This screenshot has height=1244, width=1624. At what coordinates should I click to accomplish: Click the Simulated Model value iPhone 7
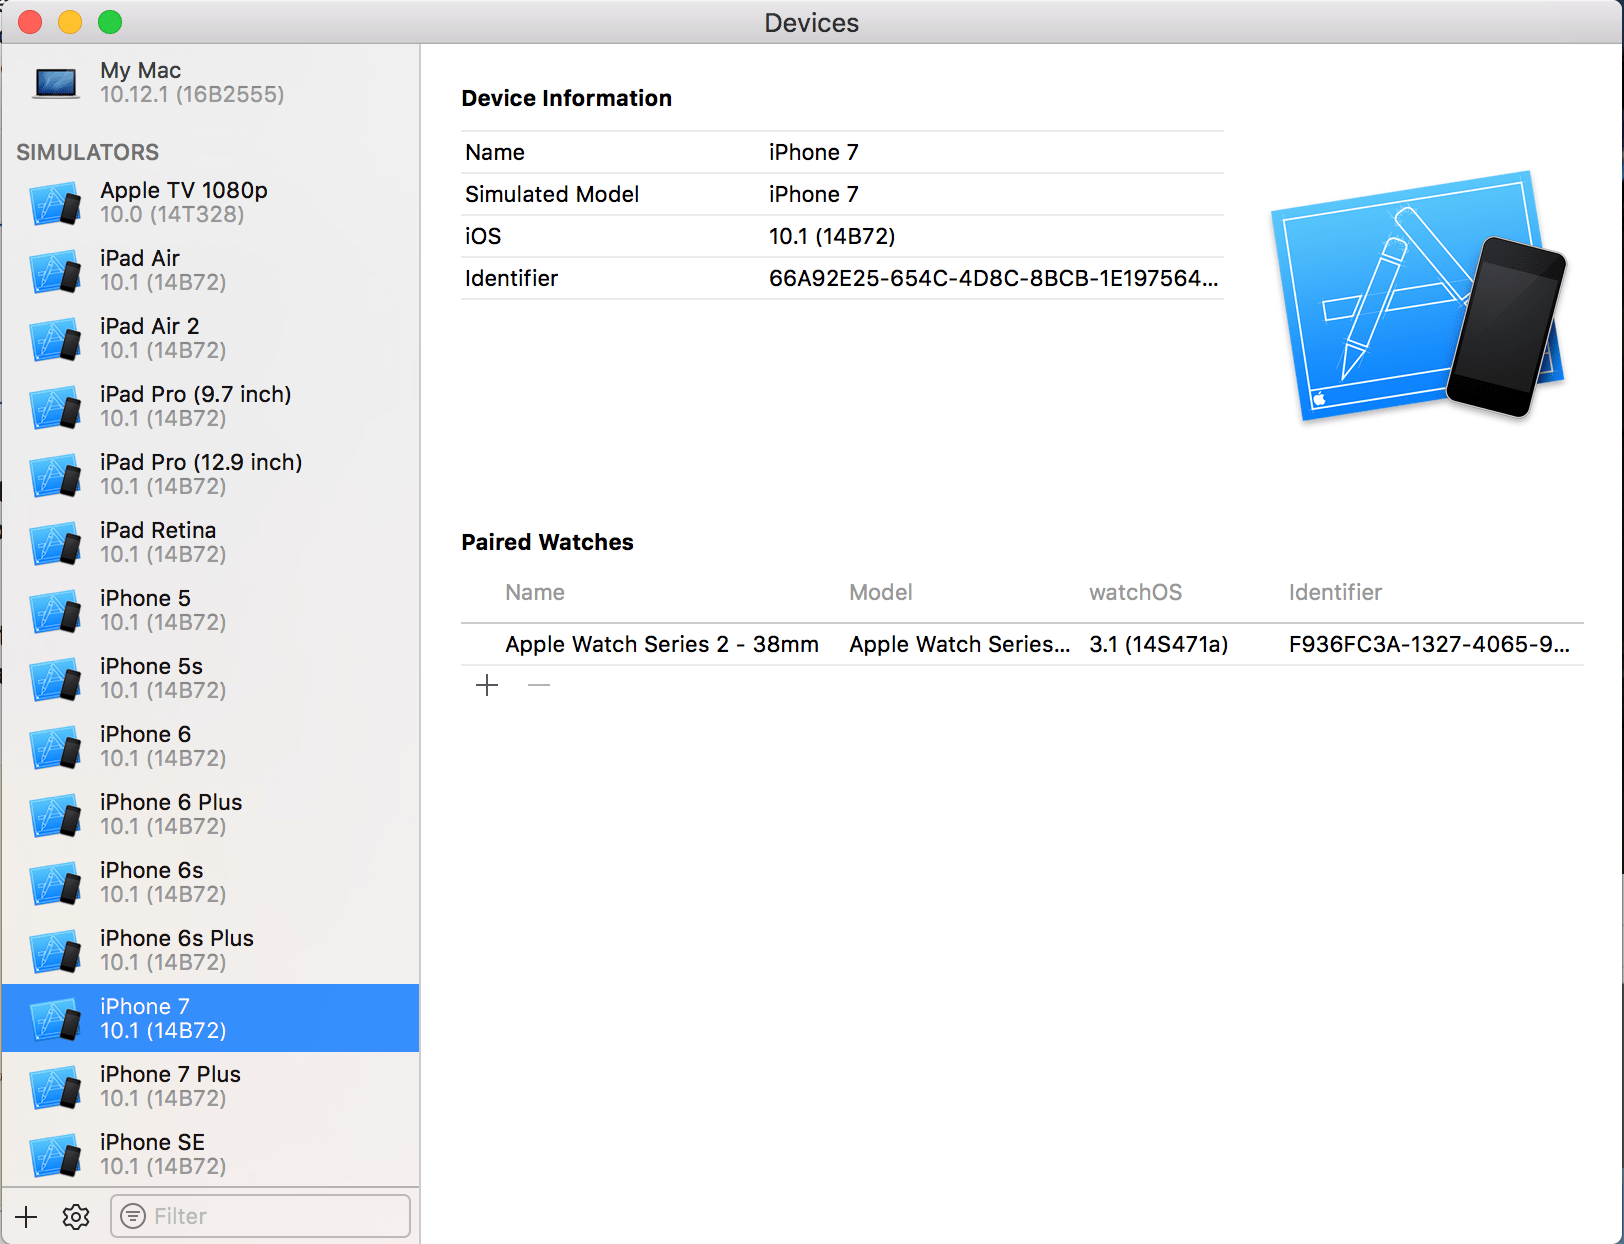pyautogui.click(x=813, y=194)
